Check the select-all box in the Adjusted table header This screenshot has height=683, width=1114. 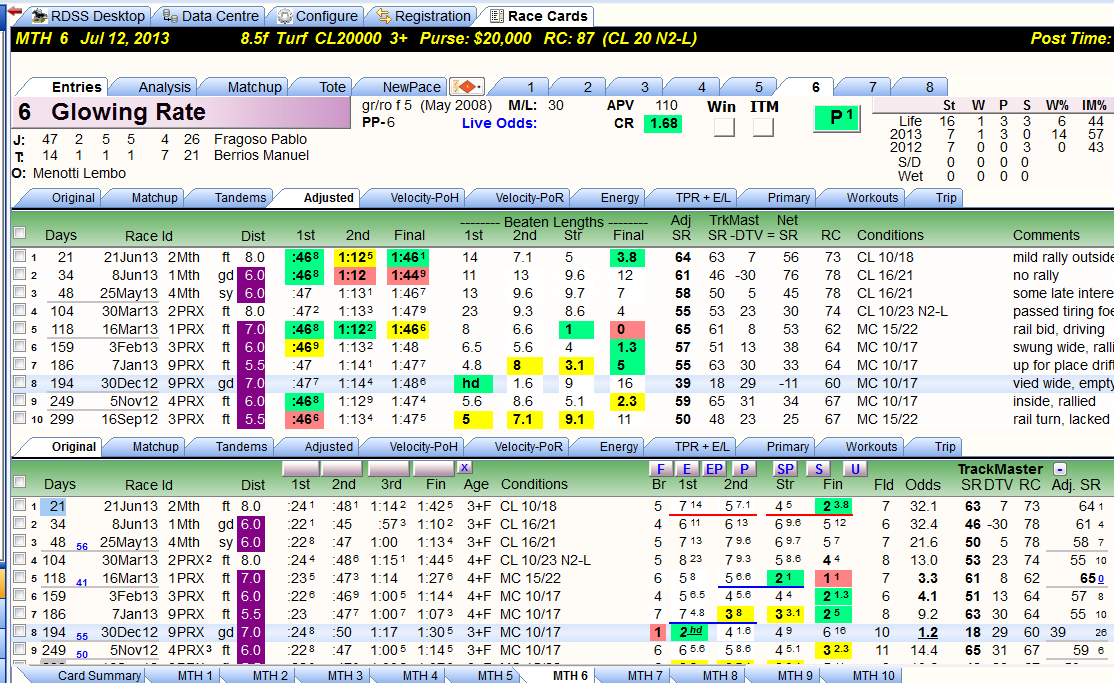(20, 233)
